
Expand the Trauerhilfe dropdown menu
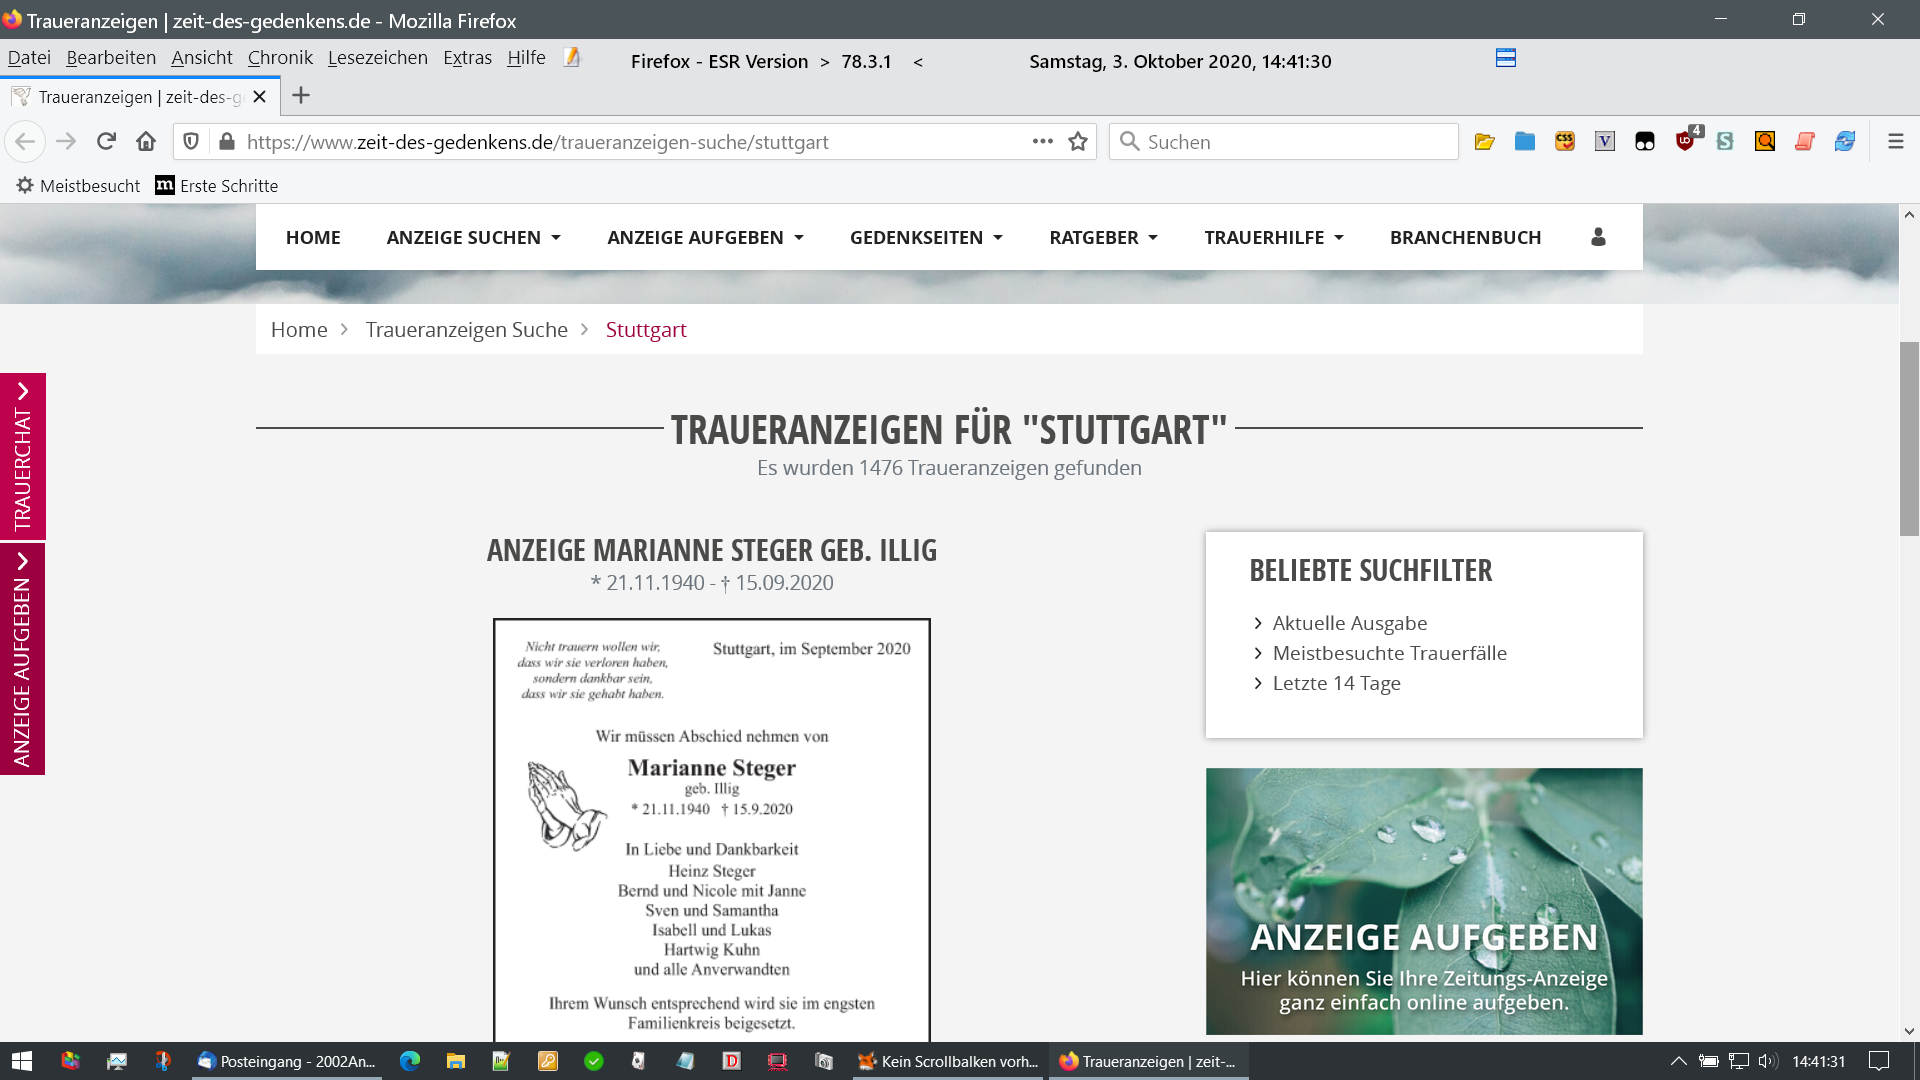(x=1273, y=237)
